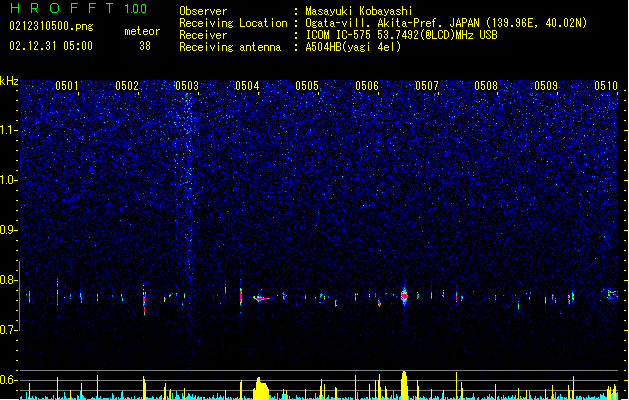Image resolution: width=629 pixels, height=400 pixels.
Task: Click the wide yellow intensity bar after 0504
Action: click(261, 388)
